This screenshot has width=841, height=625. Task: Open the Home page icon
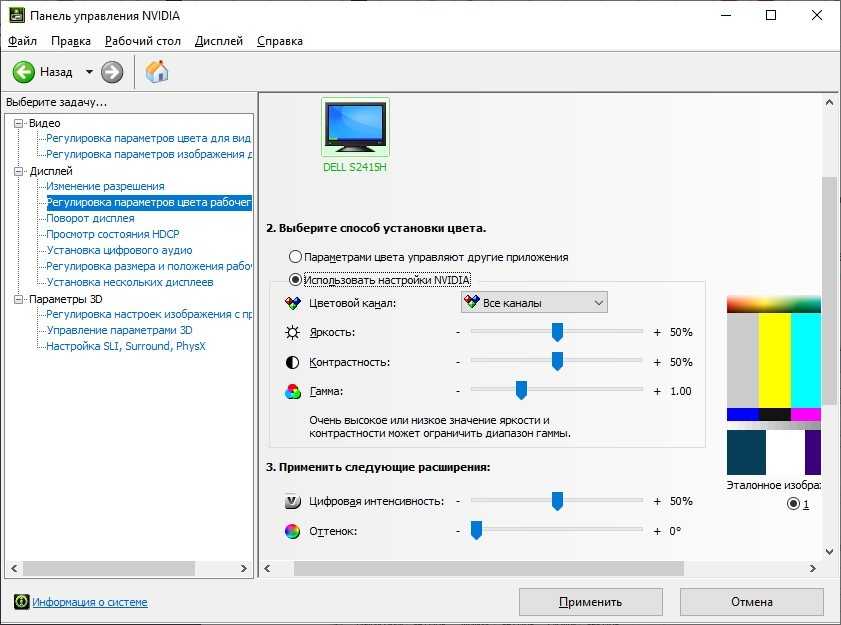157,71
